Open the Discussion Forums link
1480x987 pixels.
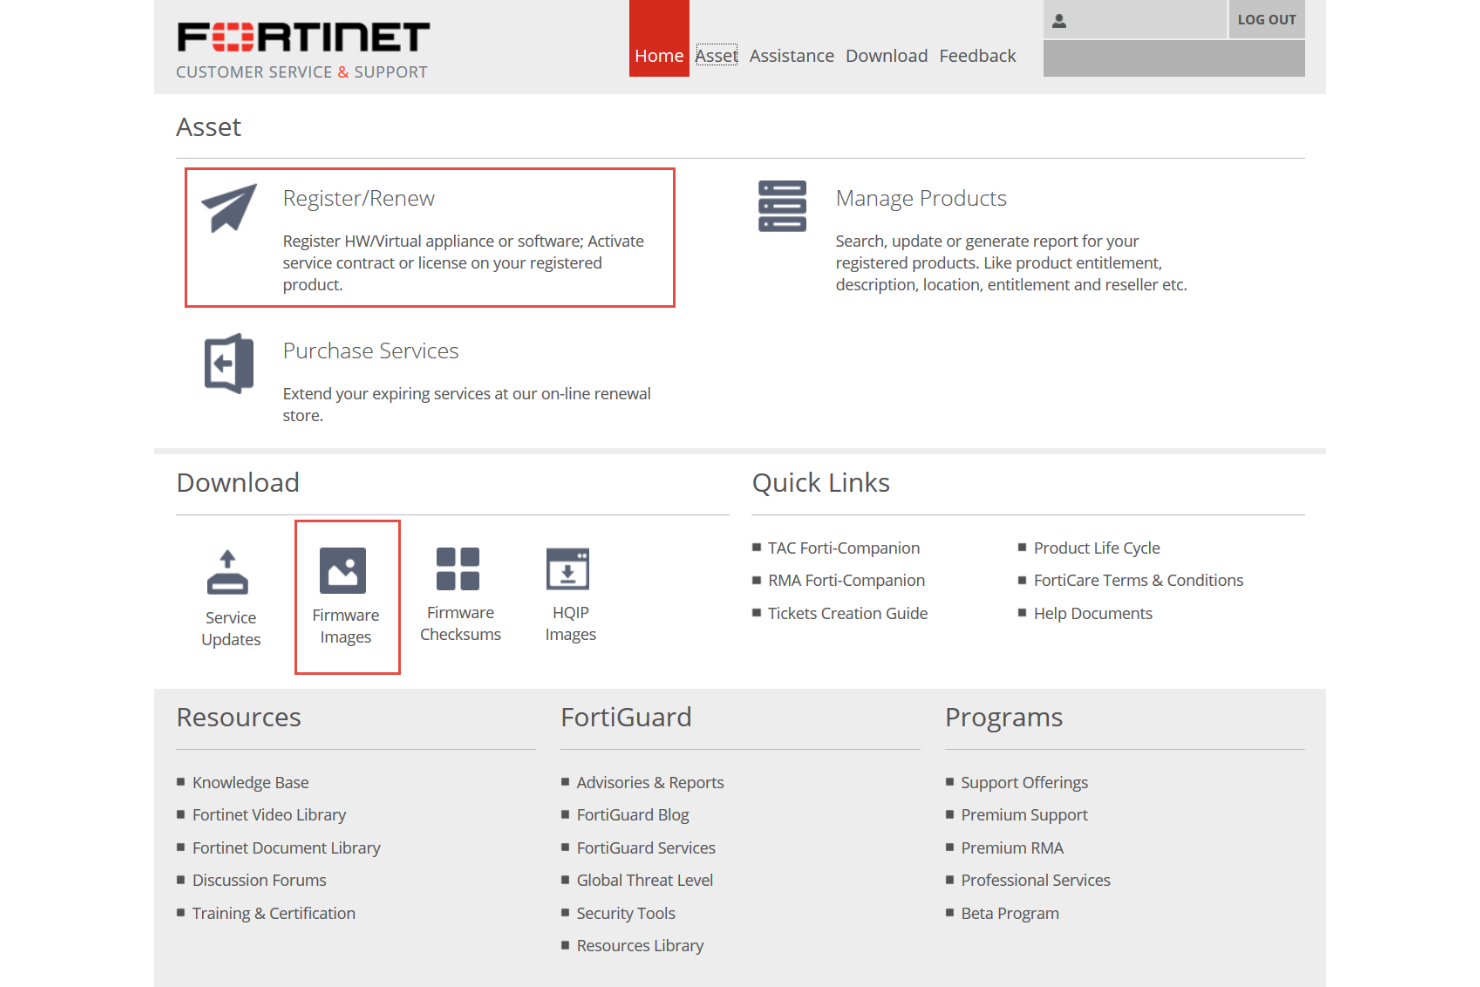260,880
